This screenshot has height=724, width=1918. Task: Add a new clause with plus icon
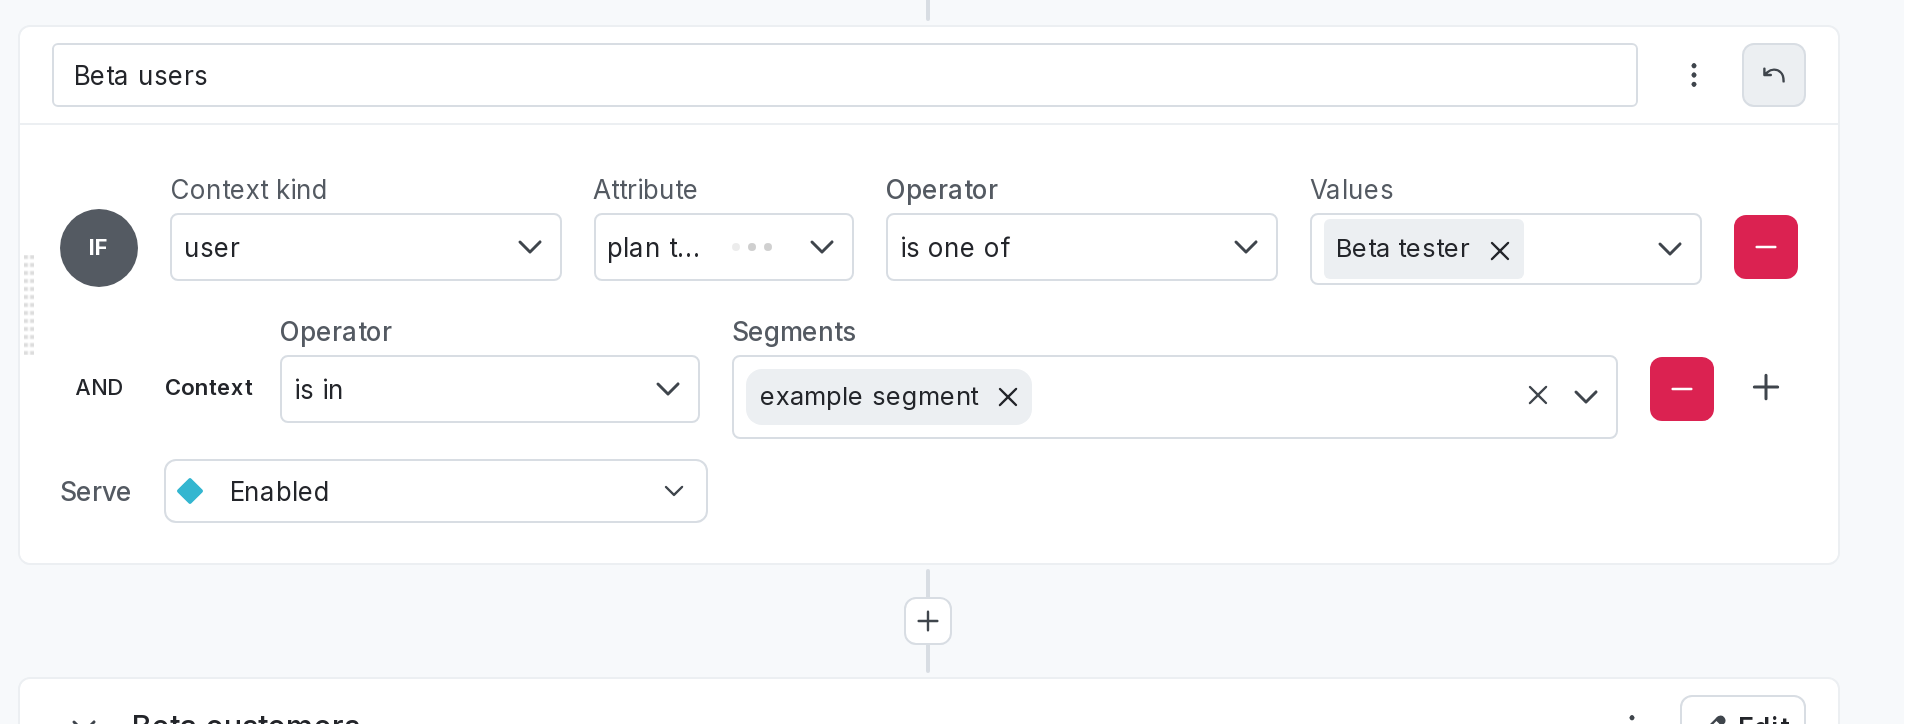click(x=1766, y=388)
